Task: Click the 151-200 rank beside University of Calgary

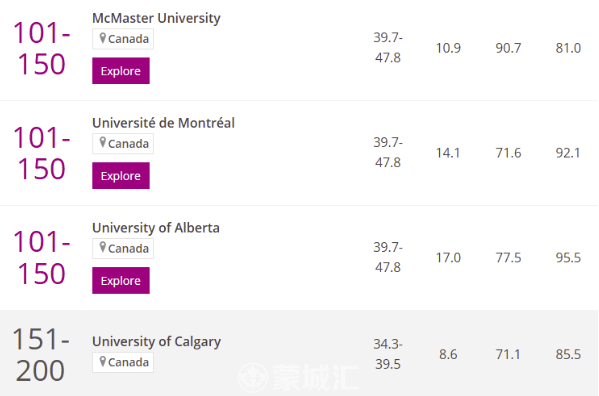Action: point(41,355)
